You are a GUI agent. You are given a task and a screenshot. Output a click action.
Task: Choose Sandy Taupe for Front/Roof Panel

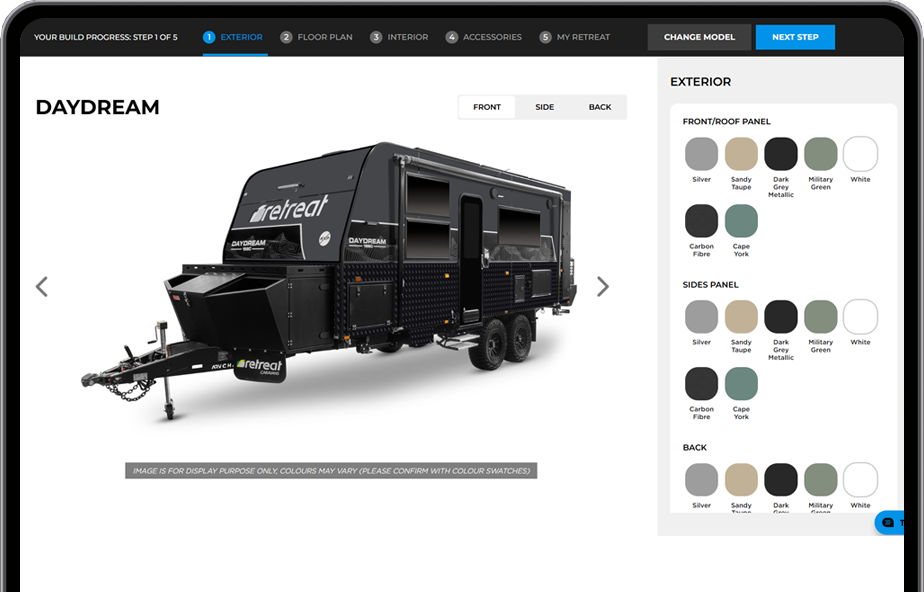741,154
